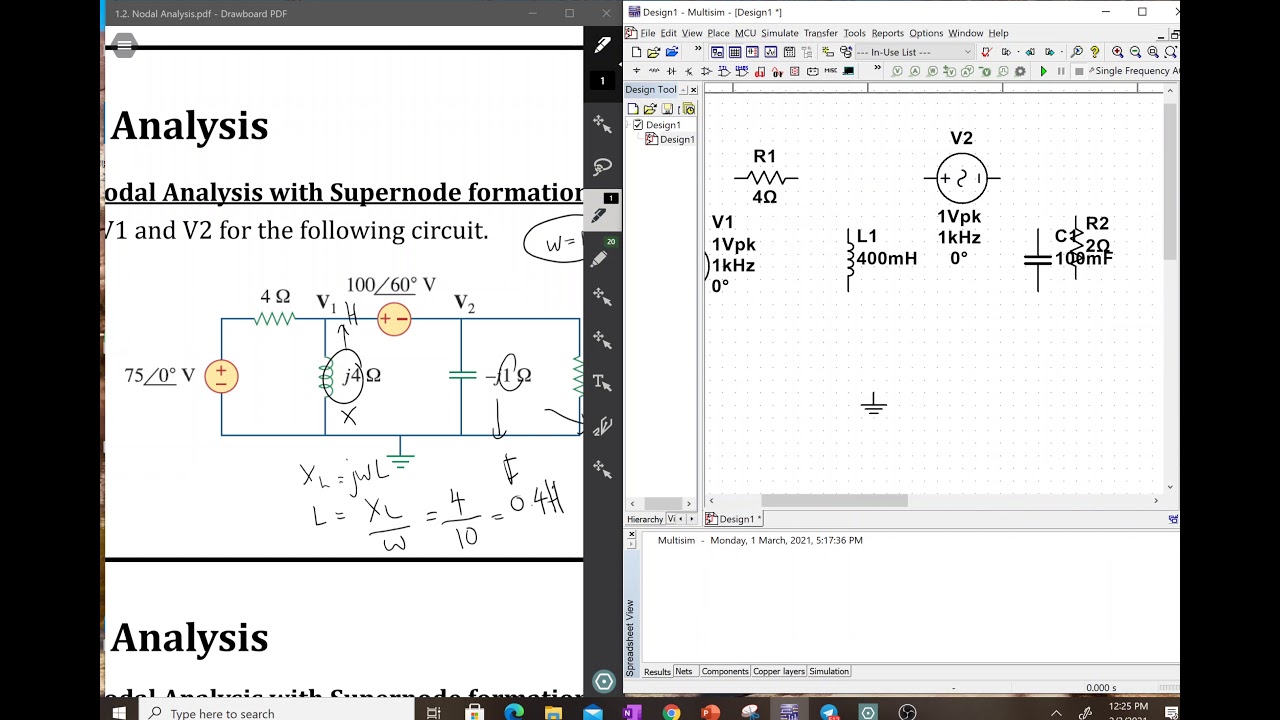Switch to Copper layers tab
The width and height of the screenshot is (1280, 720).
779,671
